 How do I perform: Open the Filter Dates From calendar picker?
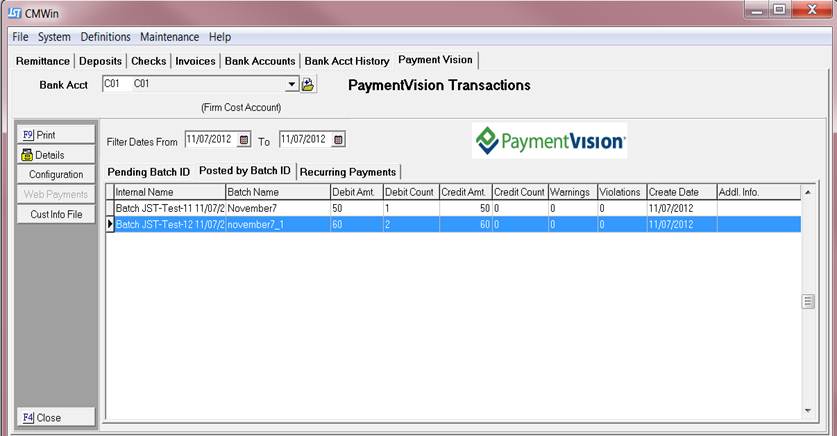(x=244, y=140)
